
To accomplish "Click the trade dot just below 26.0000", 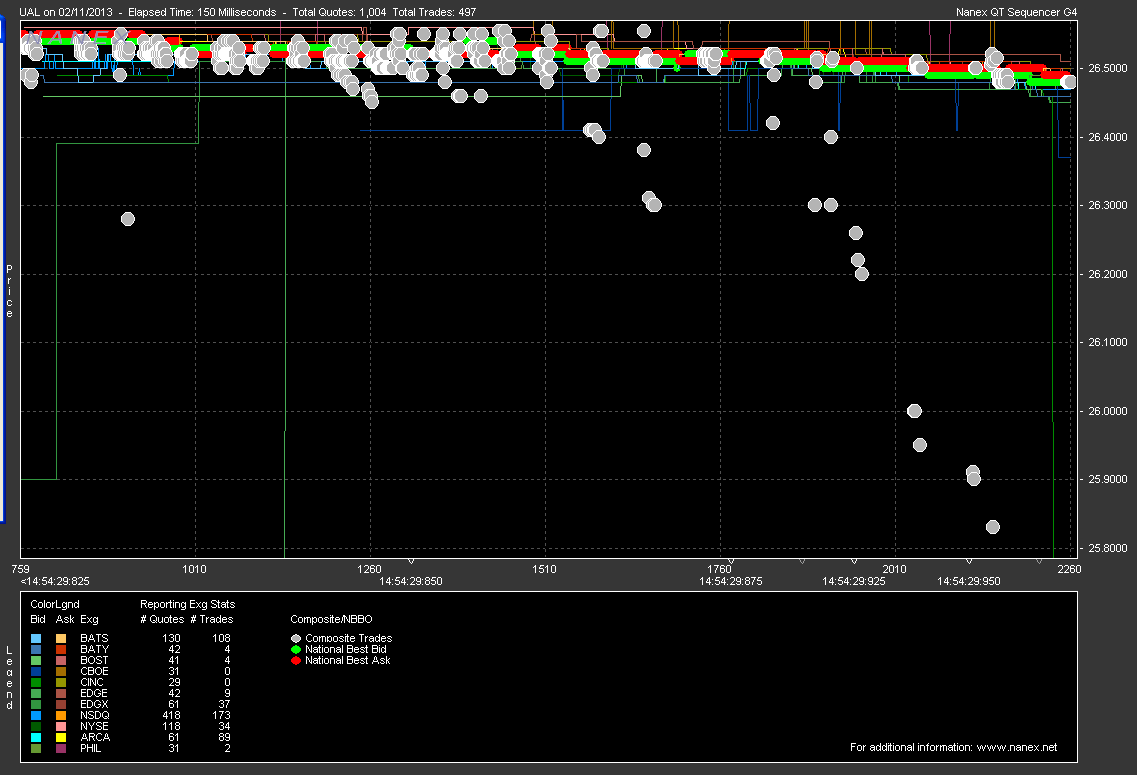I will point(919,445).
